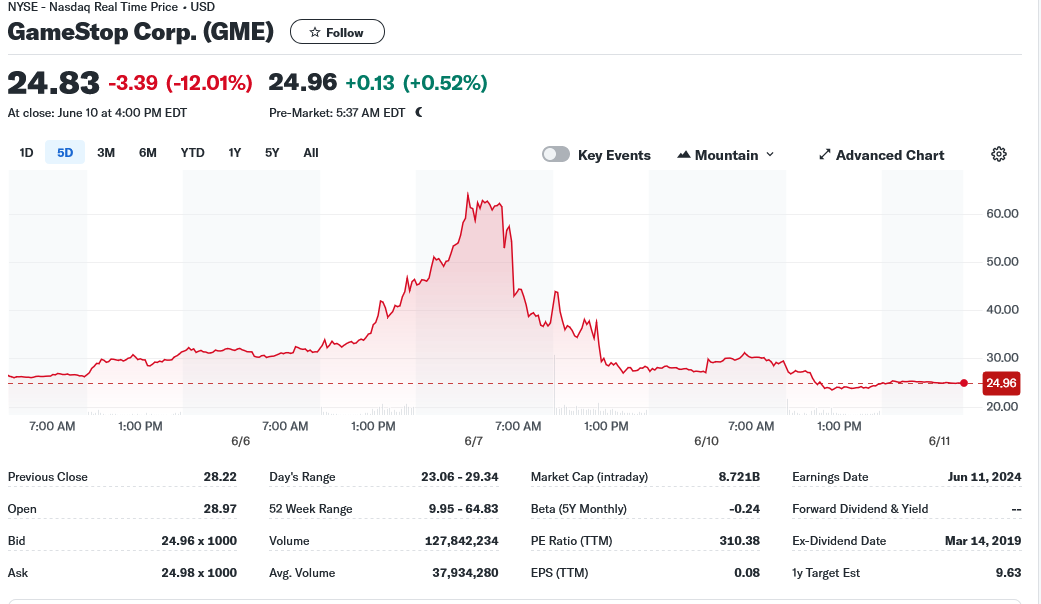The height and width of the screenshot is (604, 1041).
Task: Select the 5D time range tab
Action: coord(65,153)
